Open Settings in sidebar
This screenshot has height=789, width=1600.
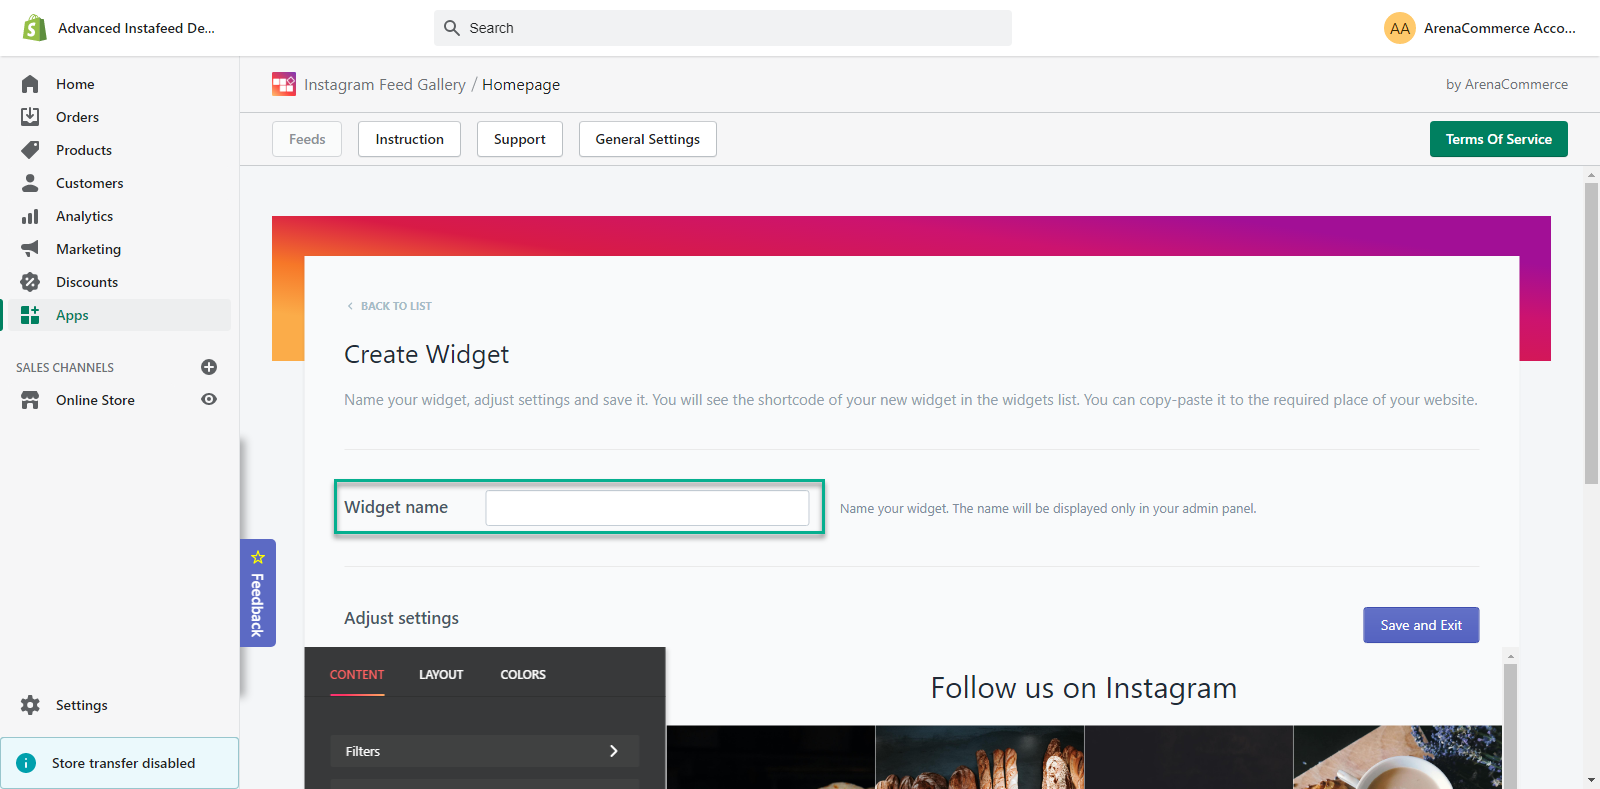point(81,705)
